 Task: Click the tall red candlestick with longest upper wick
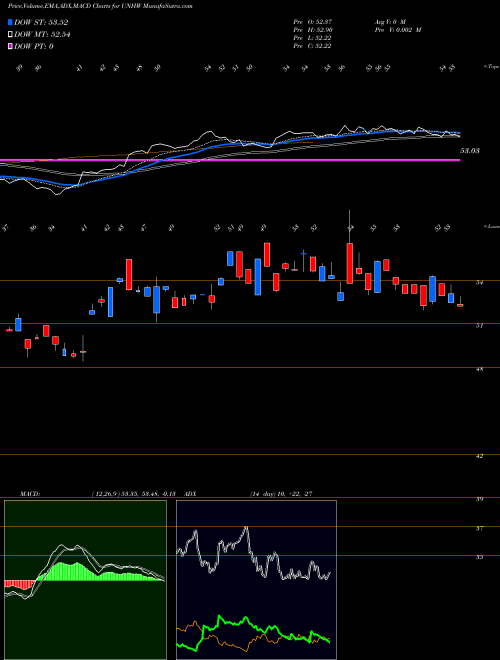[x=350, y=263]
